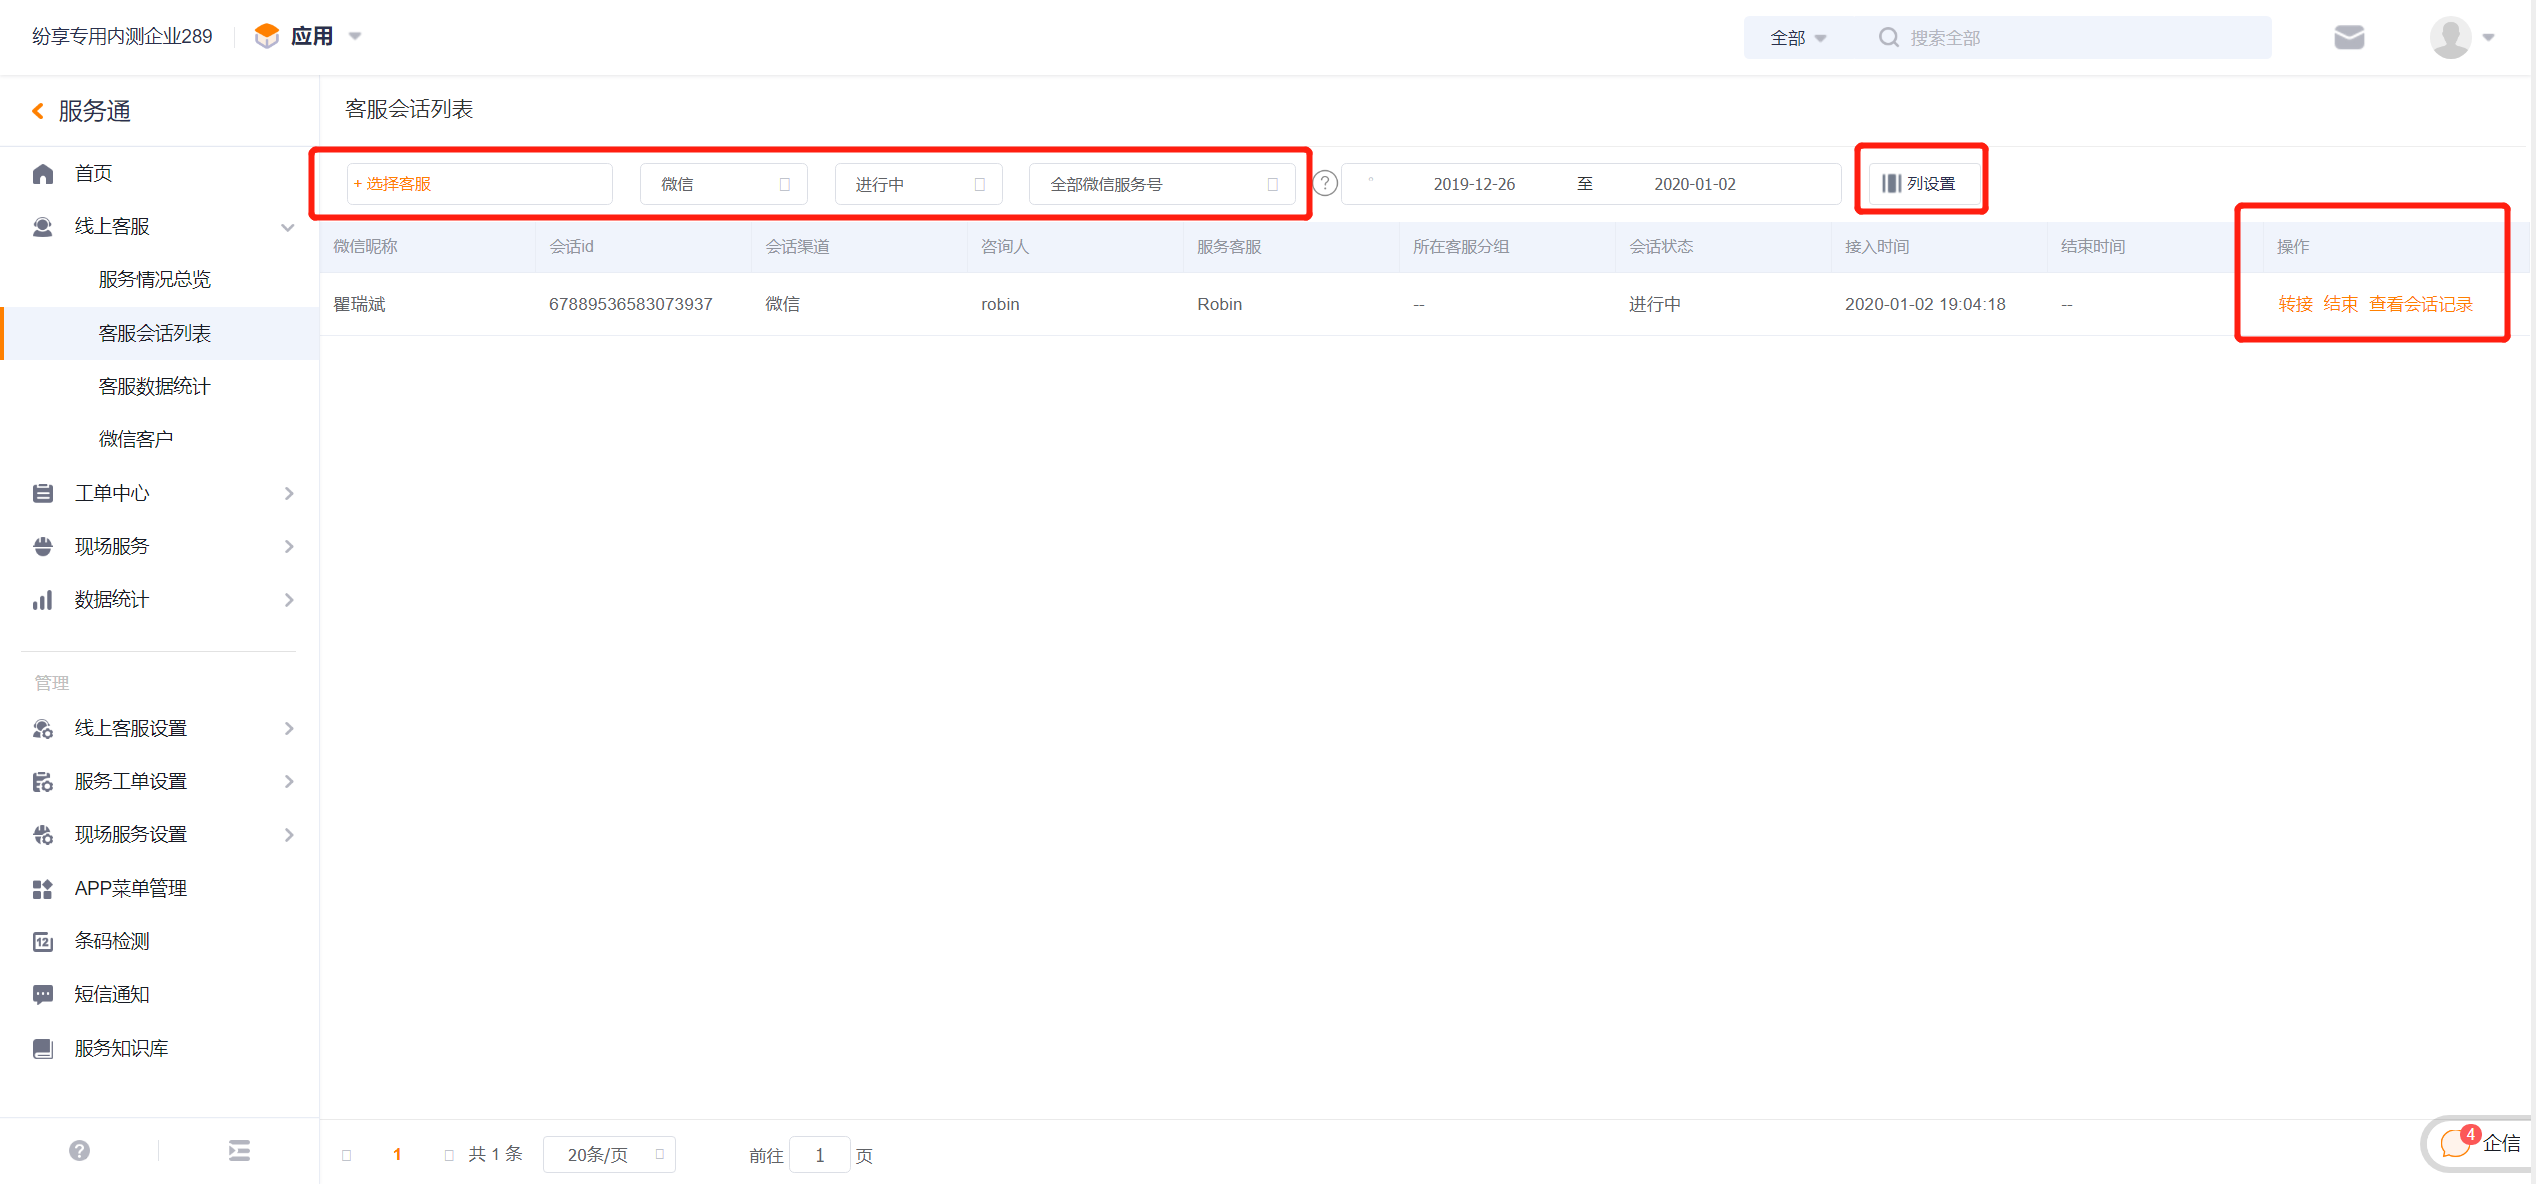Click the next page arrow
Screen dimensions: 2536x1184
coord(448,1155)
